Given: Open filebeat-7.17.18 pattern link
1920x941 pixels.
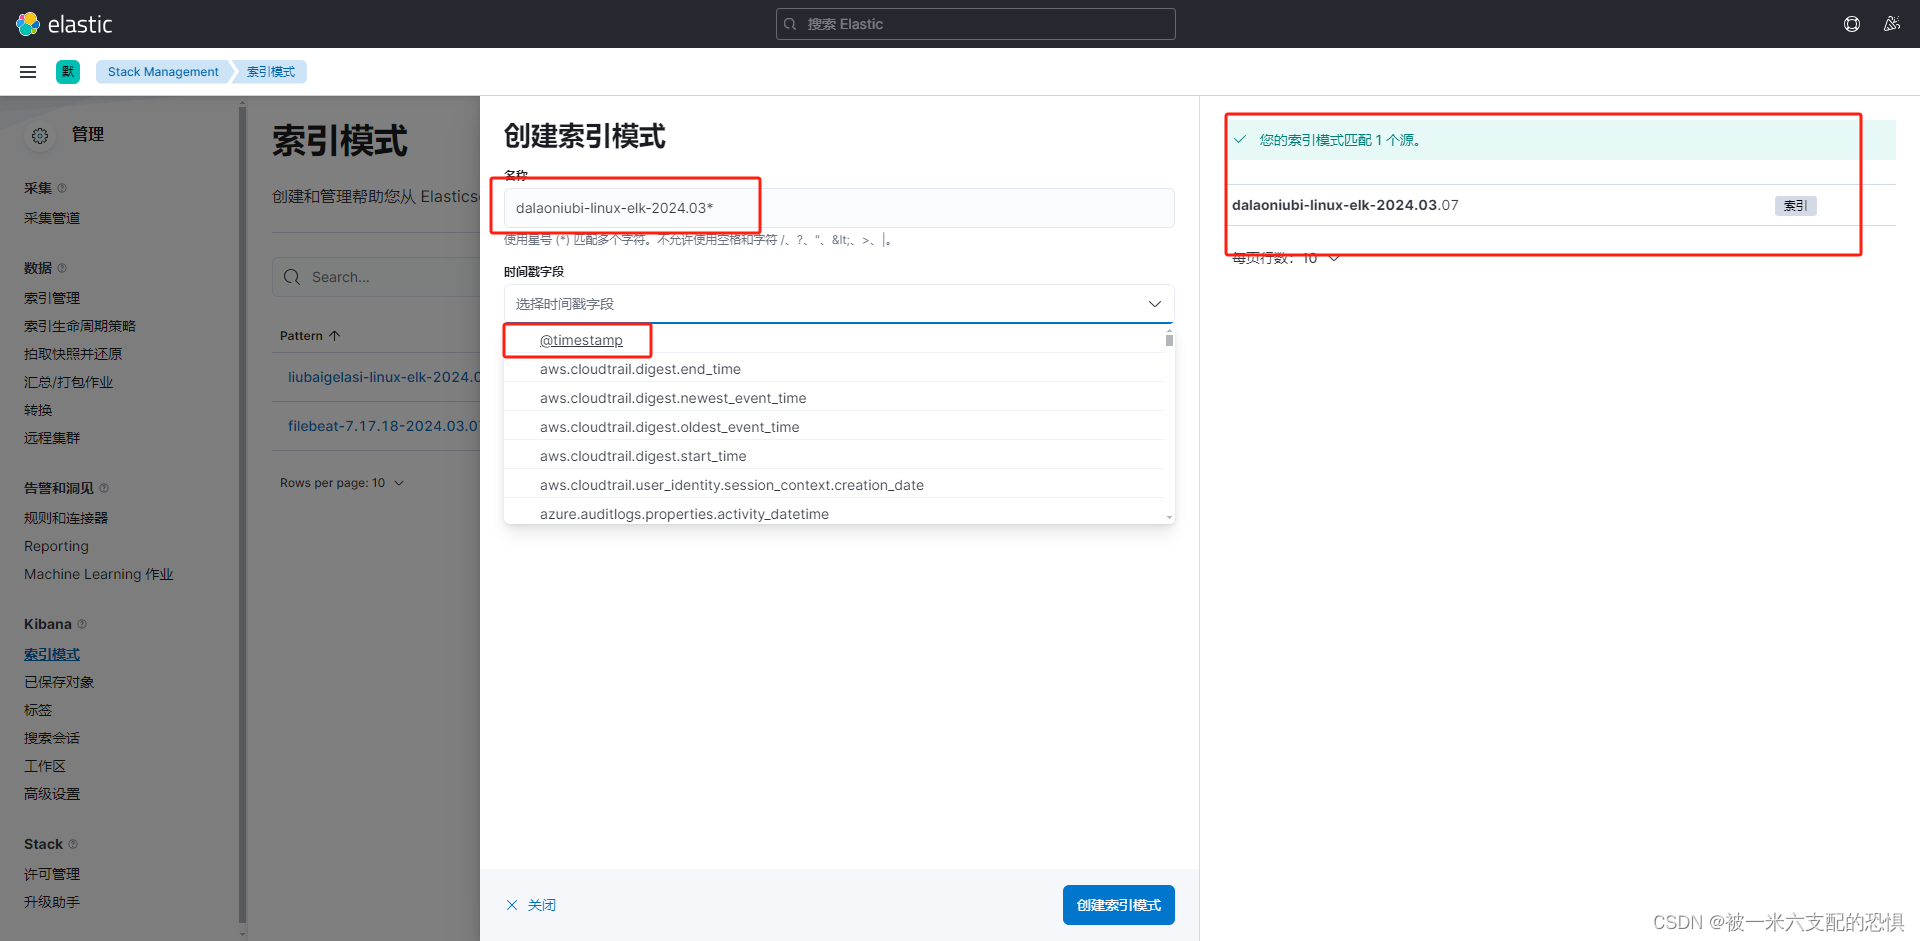Looking at the screenshot, I should [x=384, y=426].
